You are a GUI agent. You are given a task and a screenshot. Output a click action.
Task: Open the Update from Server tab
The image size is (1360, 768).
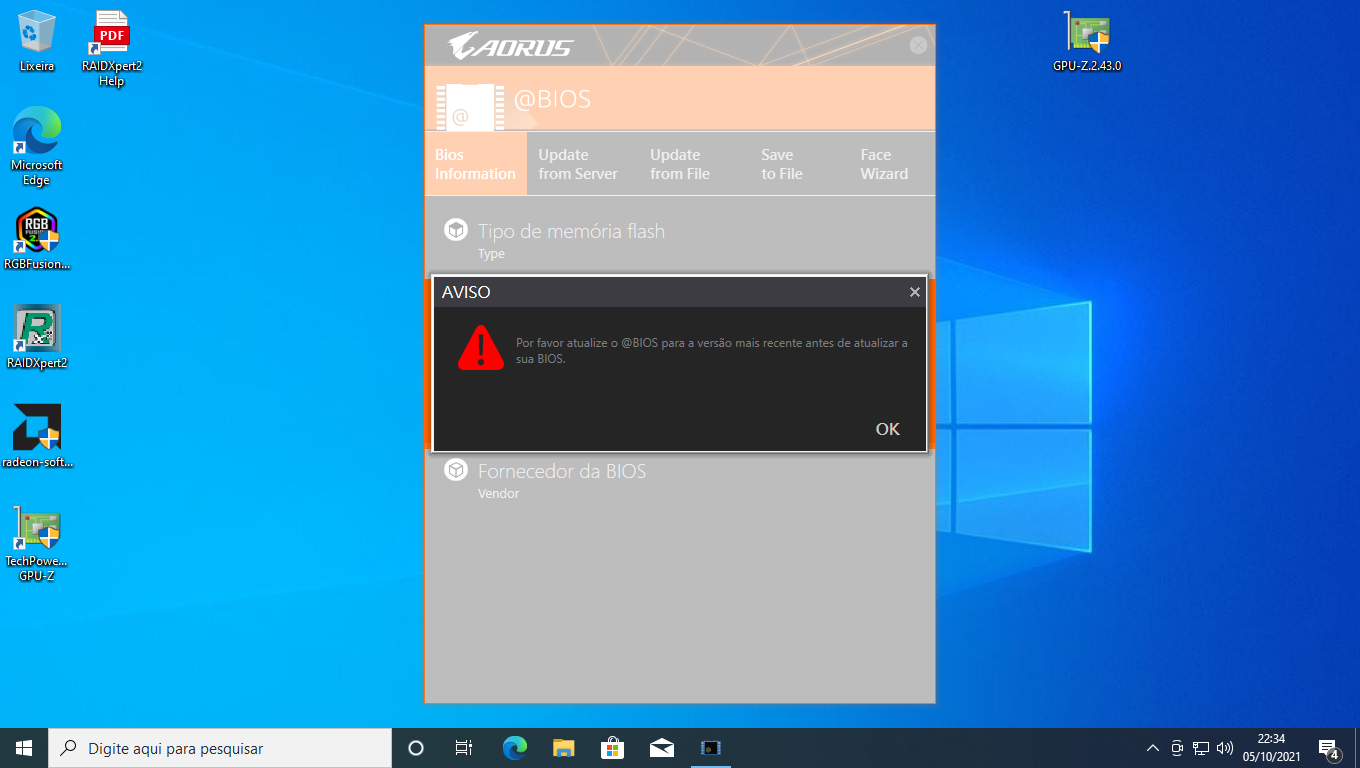578,164
